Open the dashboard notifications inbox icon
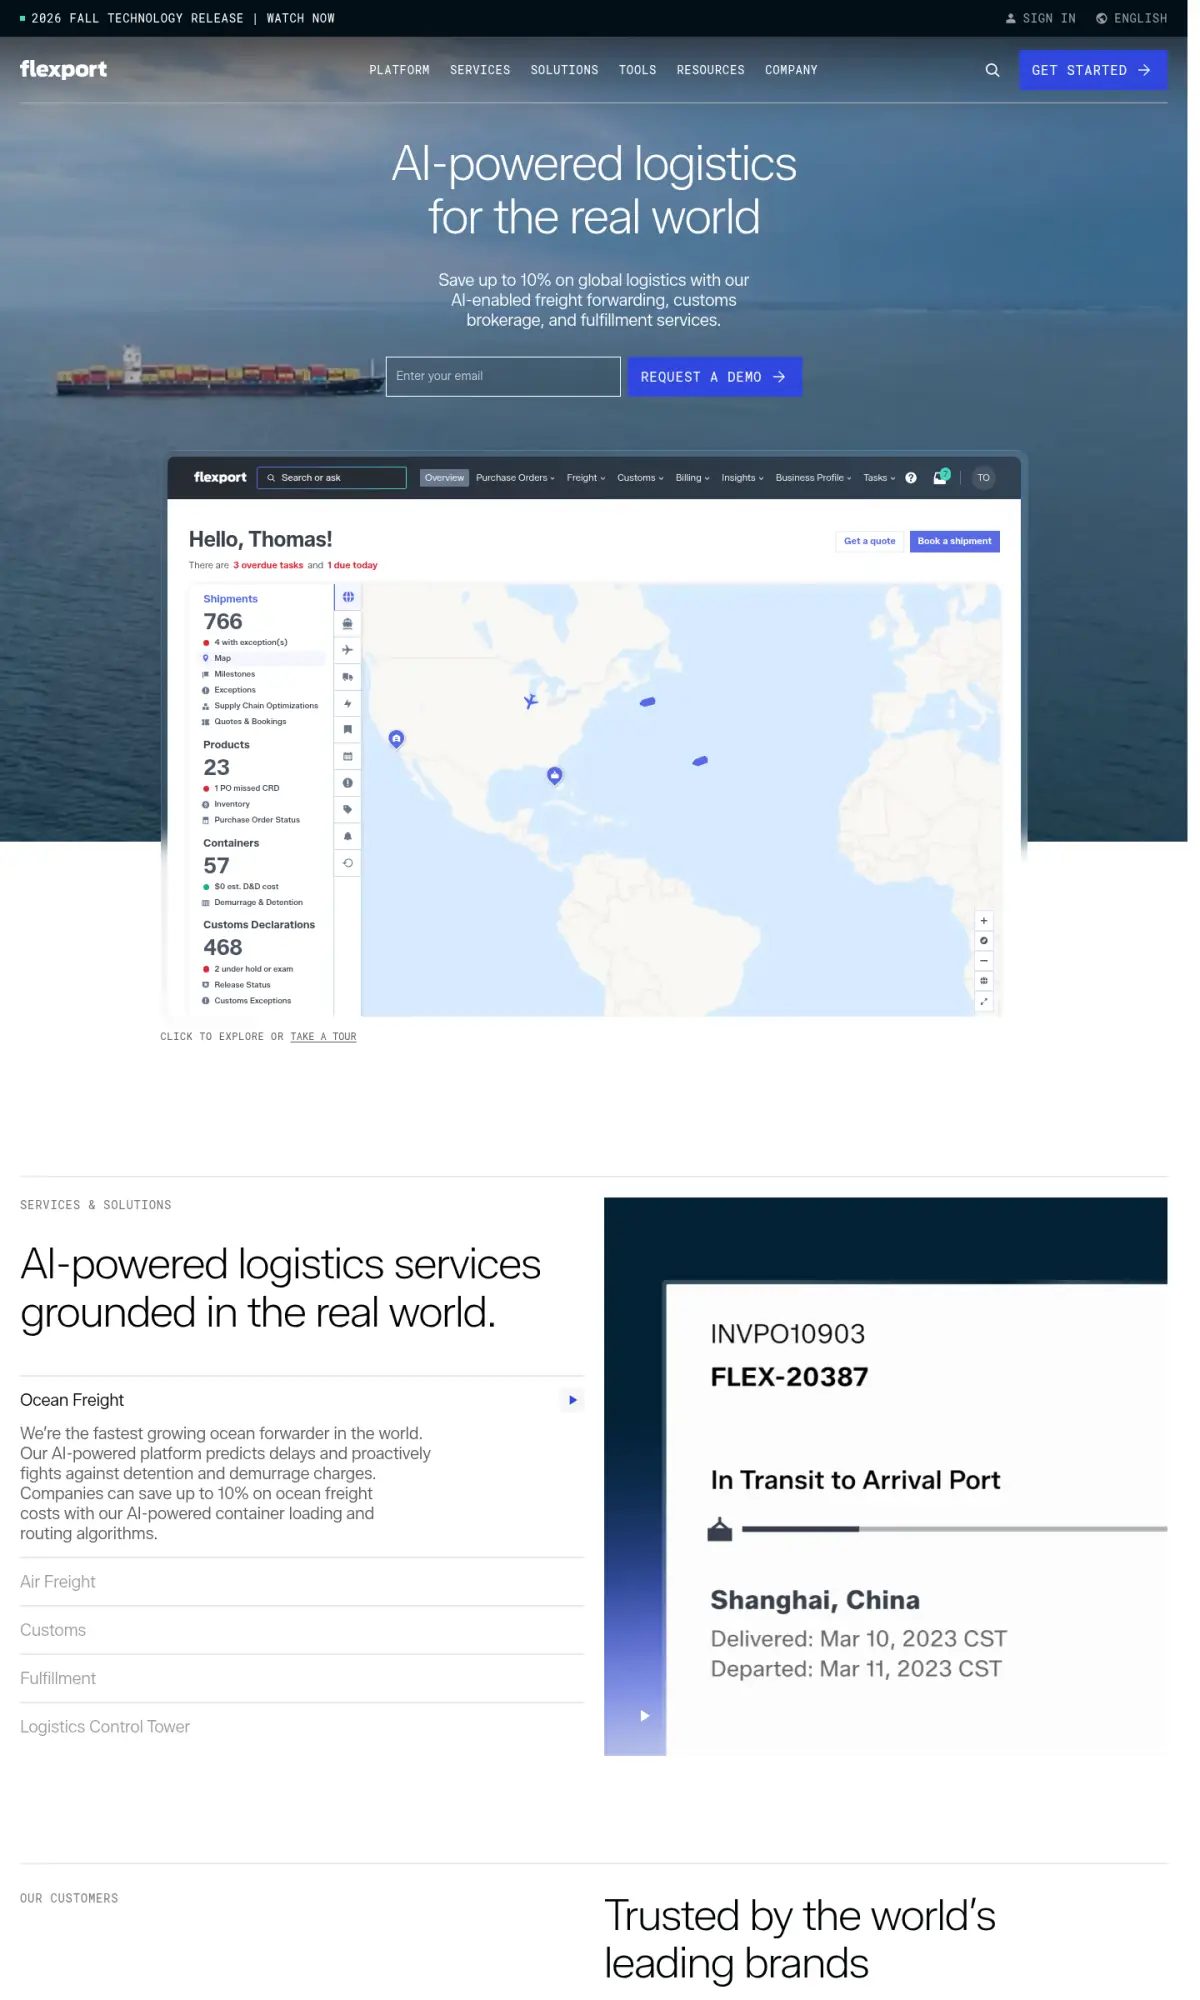 click(x=940, y=478)
